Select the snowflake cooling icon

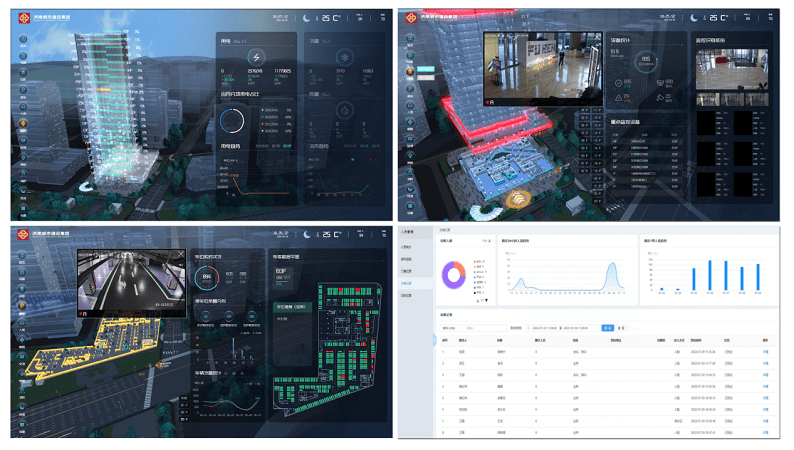pyautogui.click(x=345, y=57)
